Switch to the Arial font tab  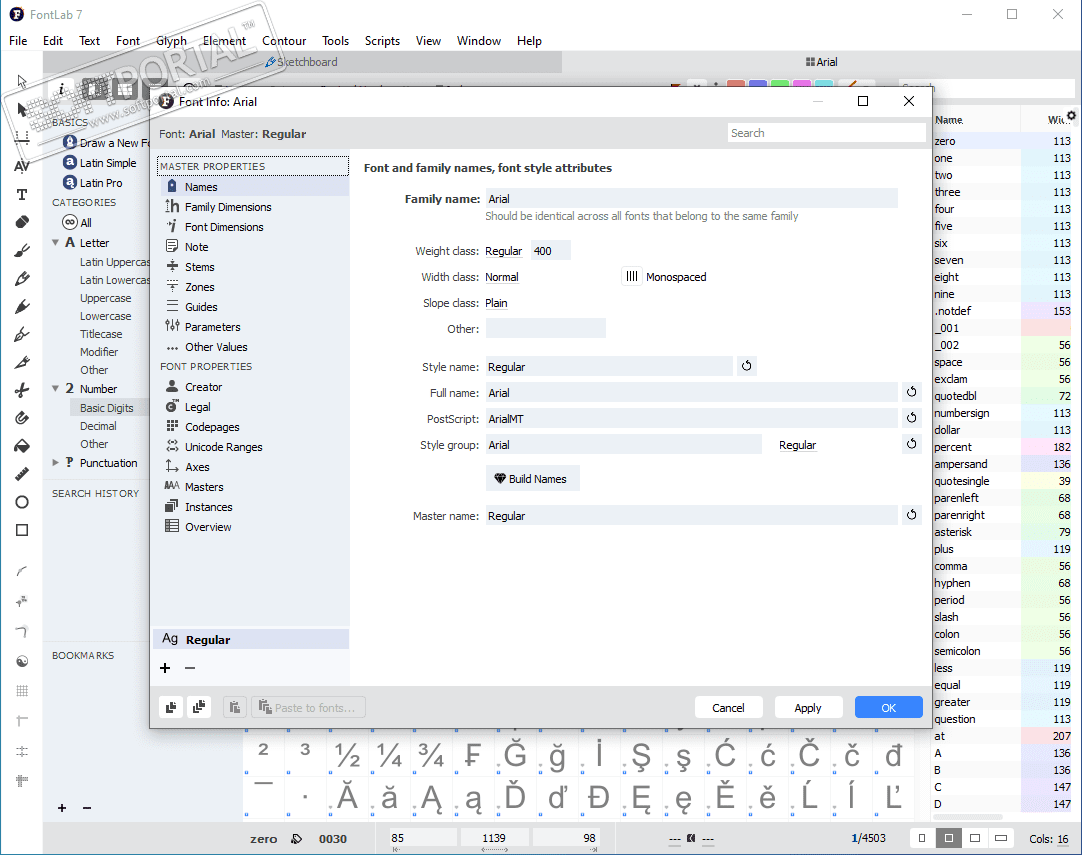click(821, 61)
